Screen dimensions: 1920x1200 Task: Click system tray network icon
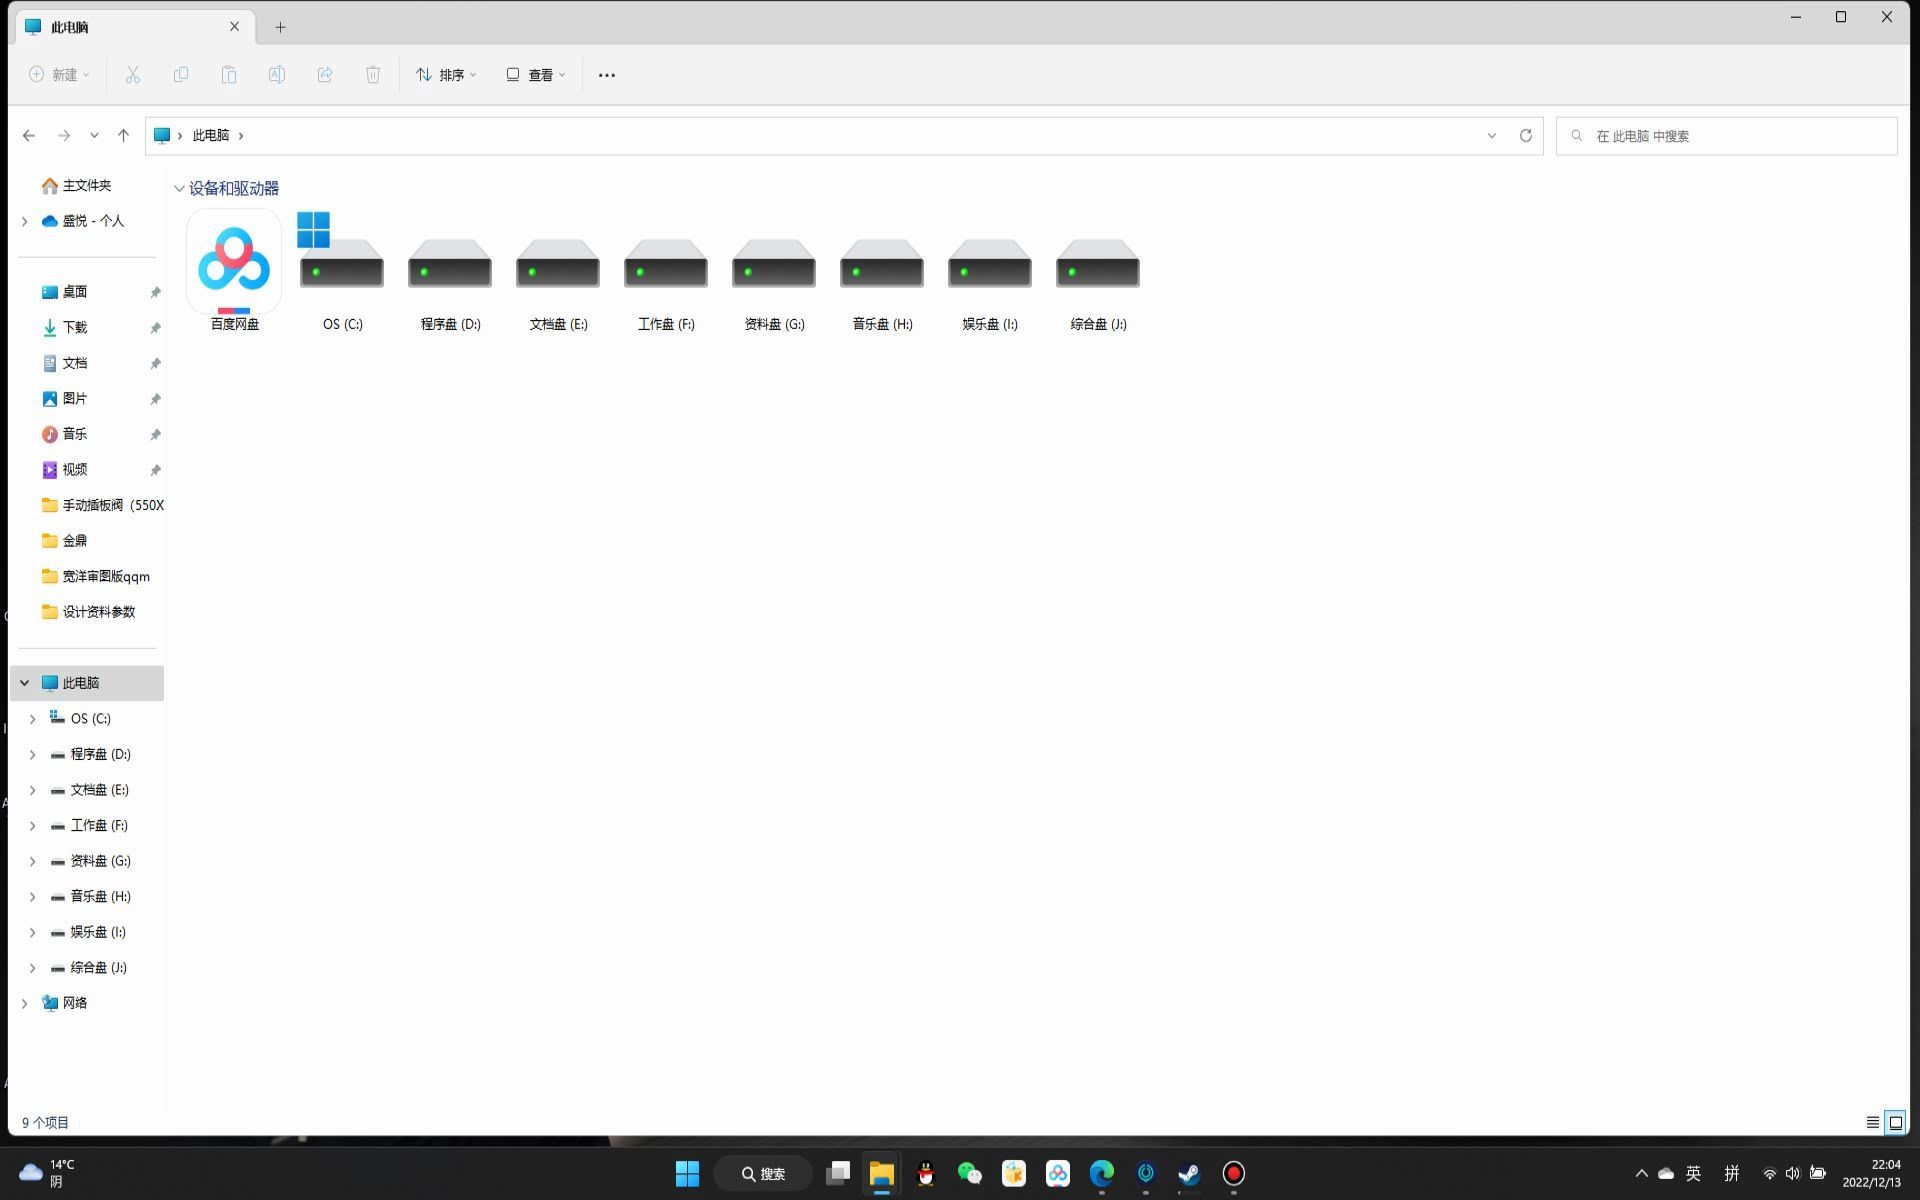pos(1768,1172)
